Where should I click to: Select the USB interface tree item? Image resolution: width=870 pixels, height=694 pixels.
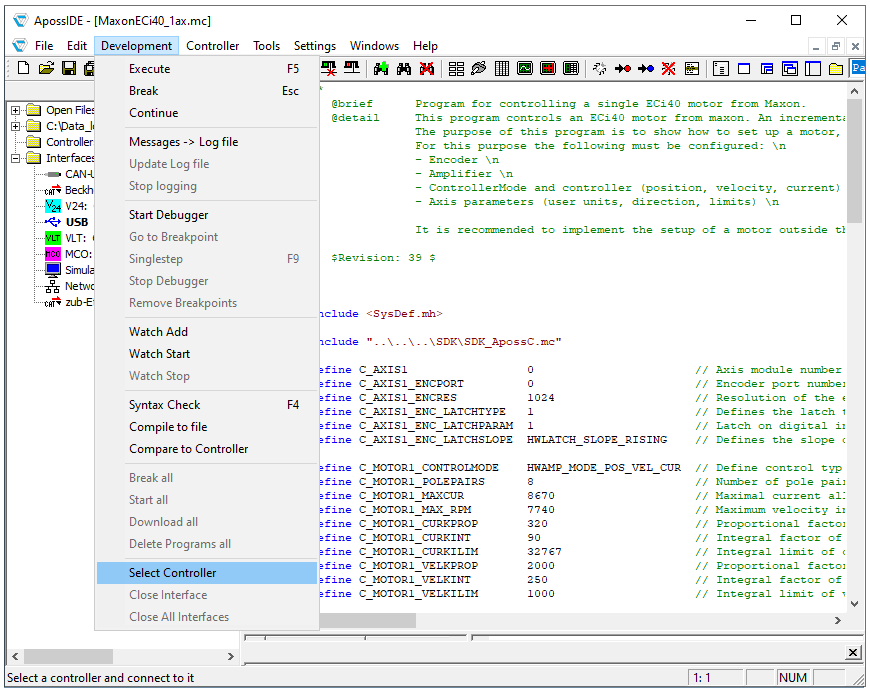77,222
